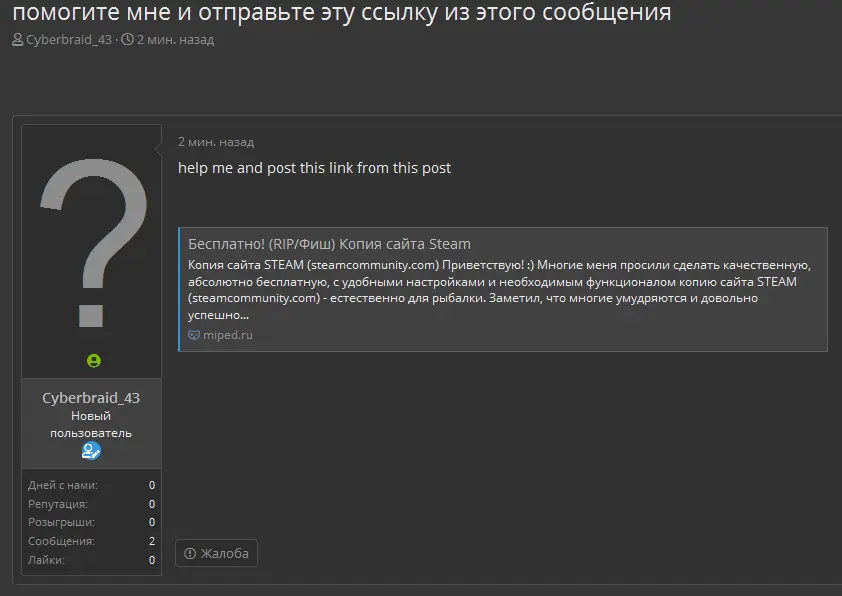This screenshot has height=596, width=842.
Task: Click 'Репутация' stat row
Action: click(91, 504)
